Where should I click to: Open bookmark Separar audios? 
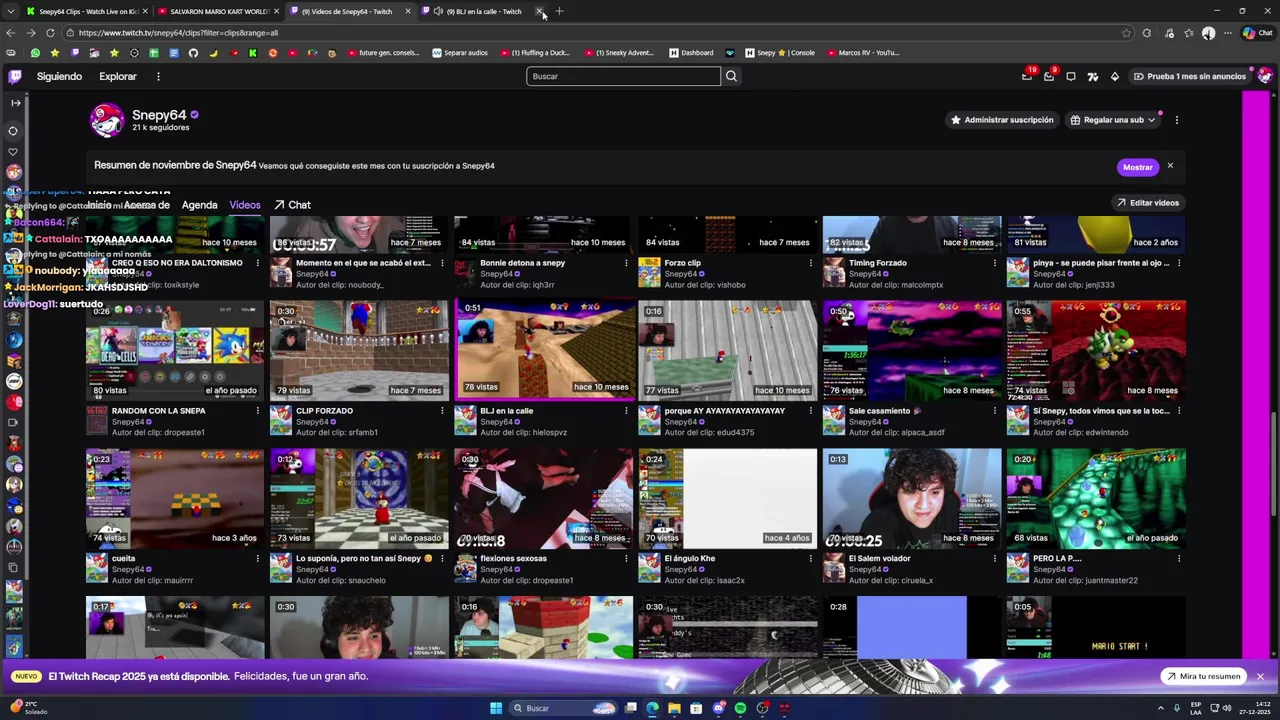coord(460,53)
